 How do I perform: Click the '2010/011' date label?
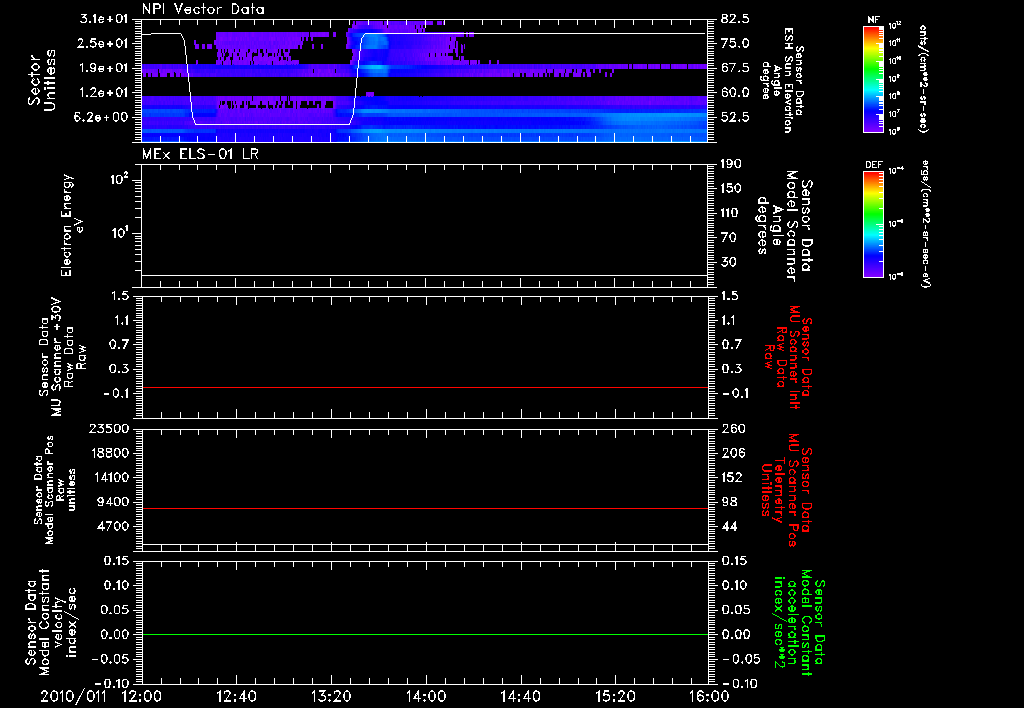[x=71, y=696]
